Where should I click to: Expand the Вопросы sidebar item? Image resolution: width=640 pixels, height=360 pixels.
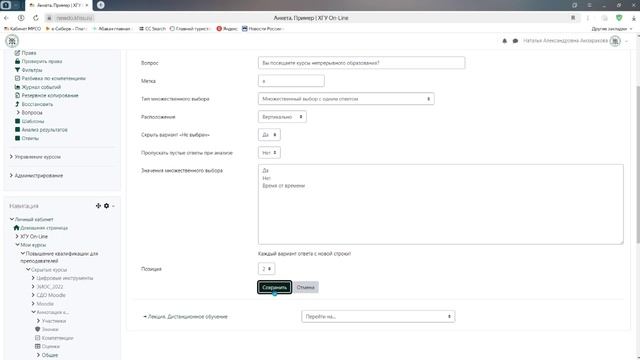click(x=18, y=113)
